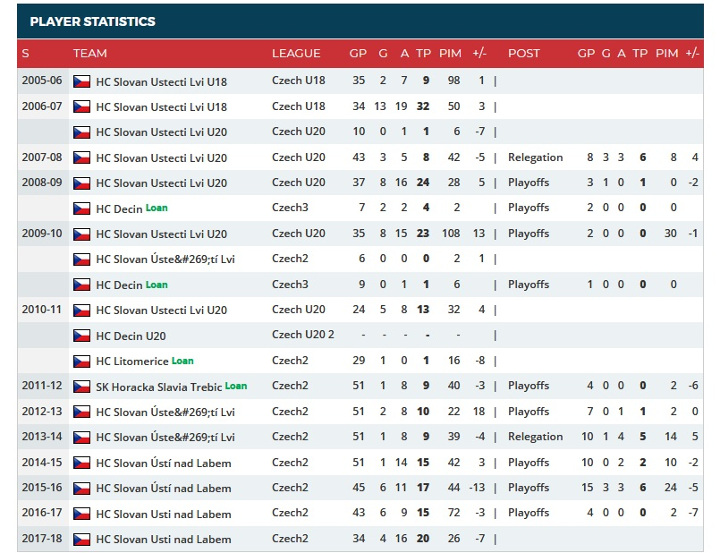The height and width of the screenshot is (553, 720).
Task: Click Czech flag icon in 2005-06 row
Action: pos(82,82)
